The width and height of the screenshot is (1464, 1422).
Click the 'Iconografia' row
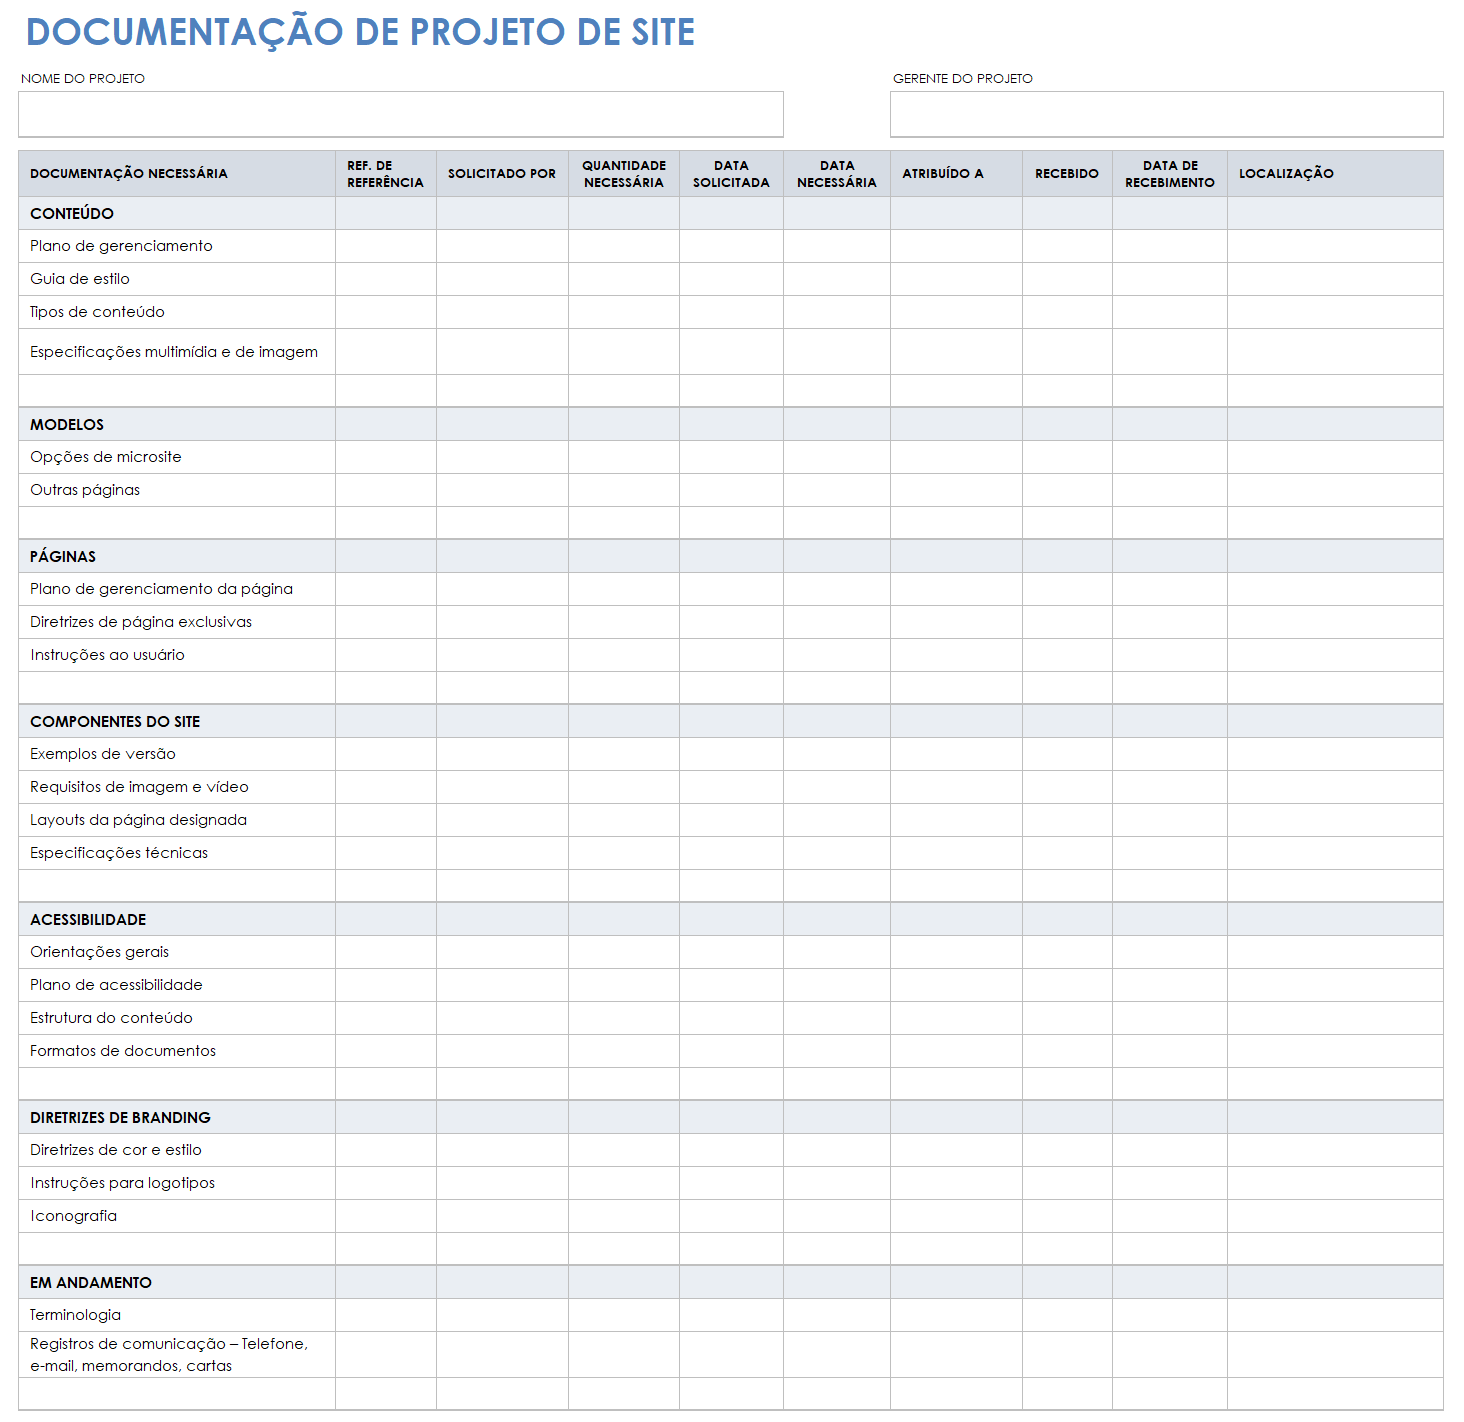(731, 1216)
